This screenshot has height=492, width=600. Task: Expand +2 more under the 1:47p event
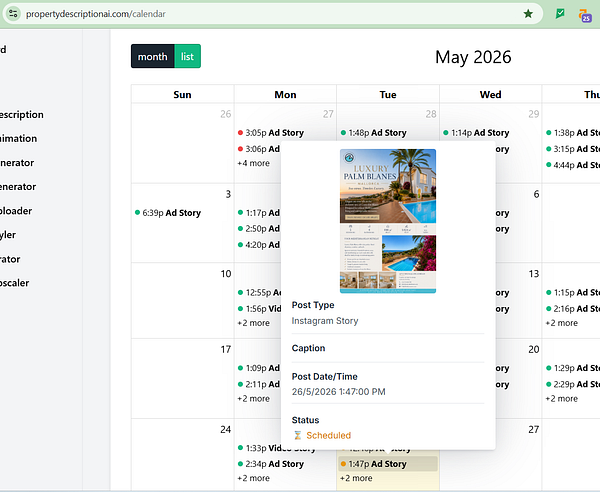[x=356, y=478]
